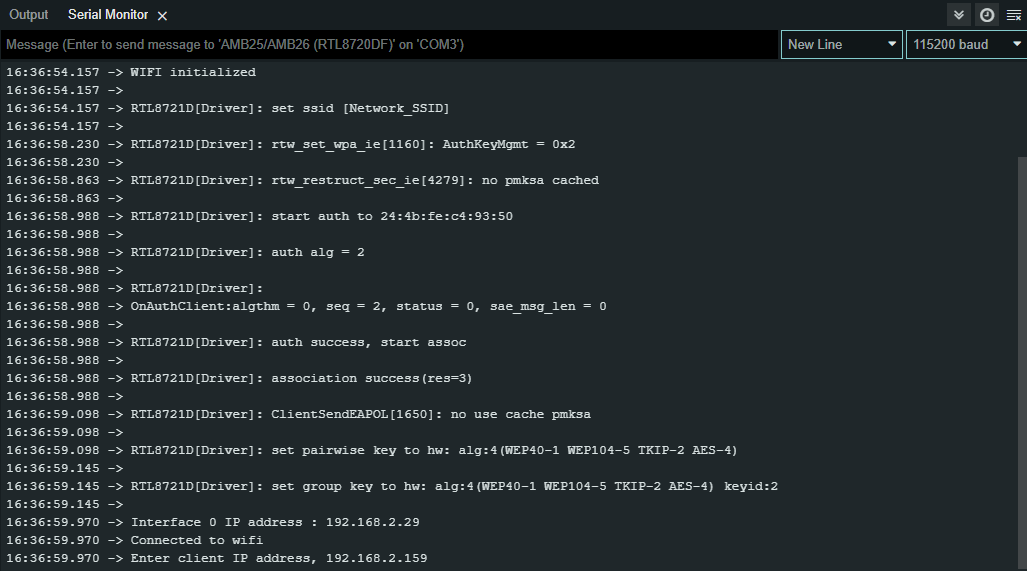The height and width of the screenshot is (571, 1027).
Task: Click the 'auth success, start assoc' line
Action: click(298, 342)
